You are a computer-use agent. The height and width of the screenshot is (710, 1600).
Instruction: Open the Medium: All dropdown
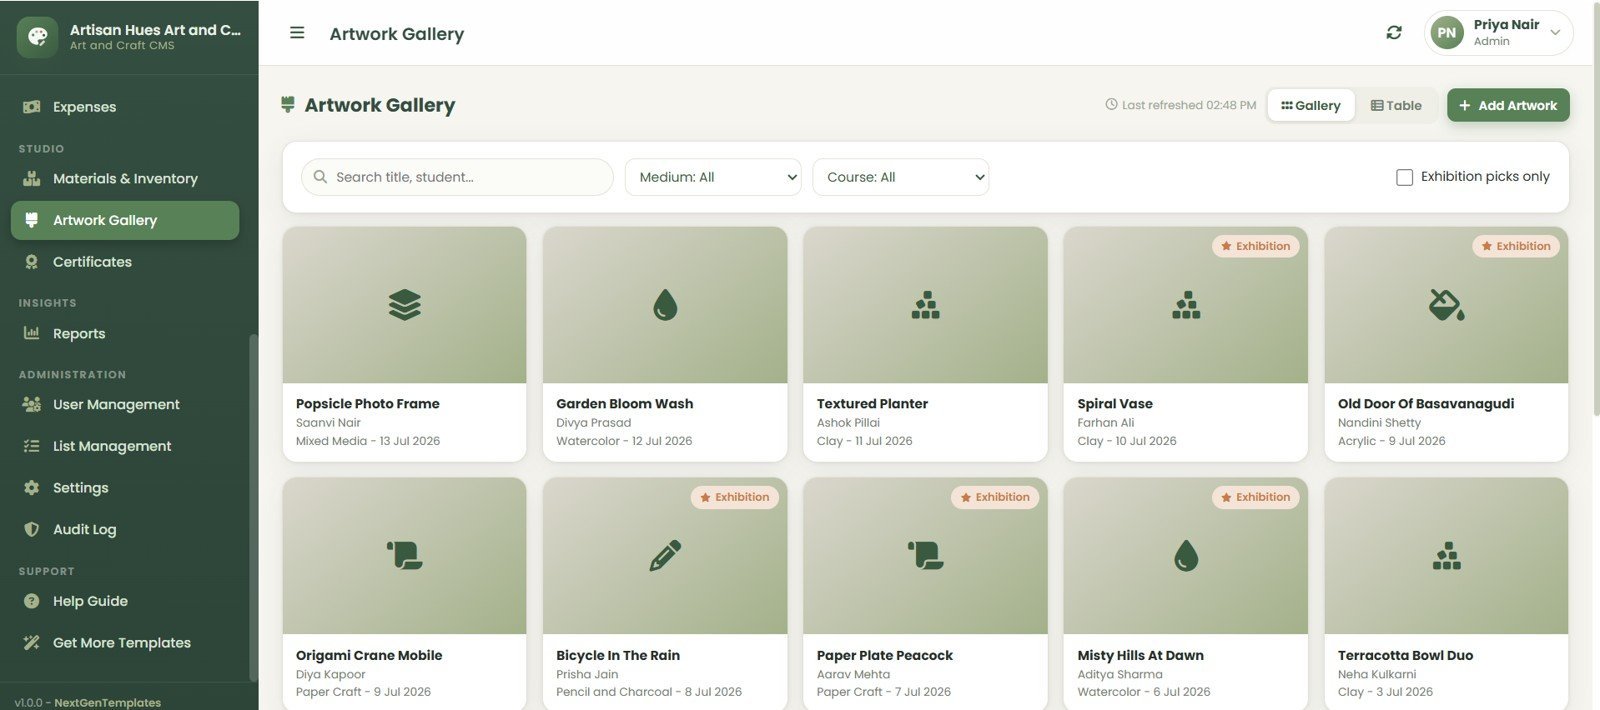pos(713,177)
